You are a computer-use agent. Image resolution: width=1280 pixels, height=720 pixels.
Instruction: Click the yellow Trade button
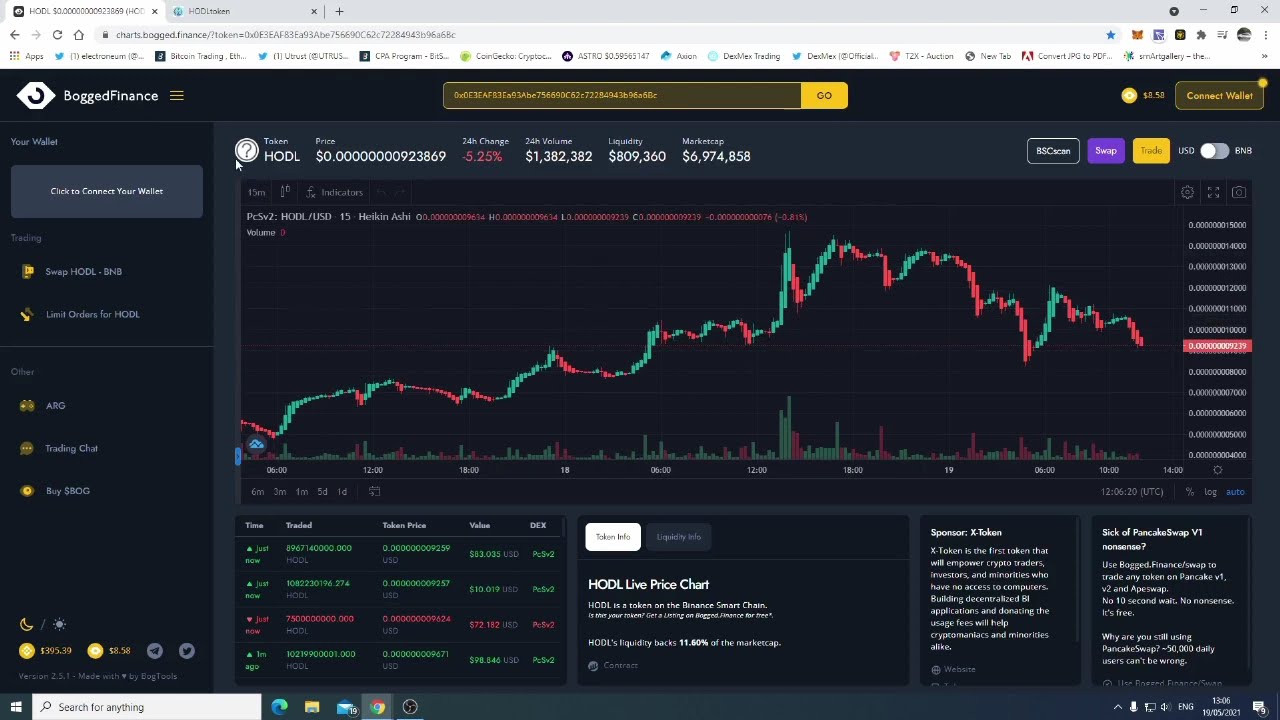tap(1151, 151)
